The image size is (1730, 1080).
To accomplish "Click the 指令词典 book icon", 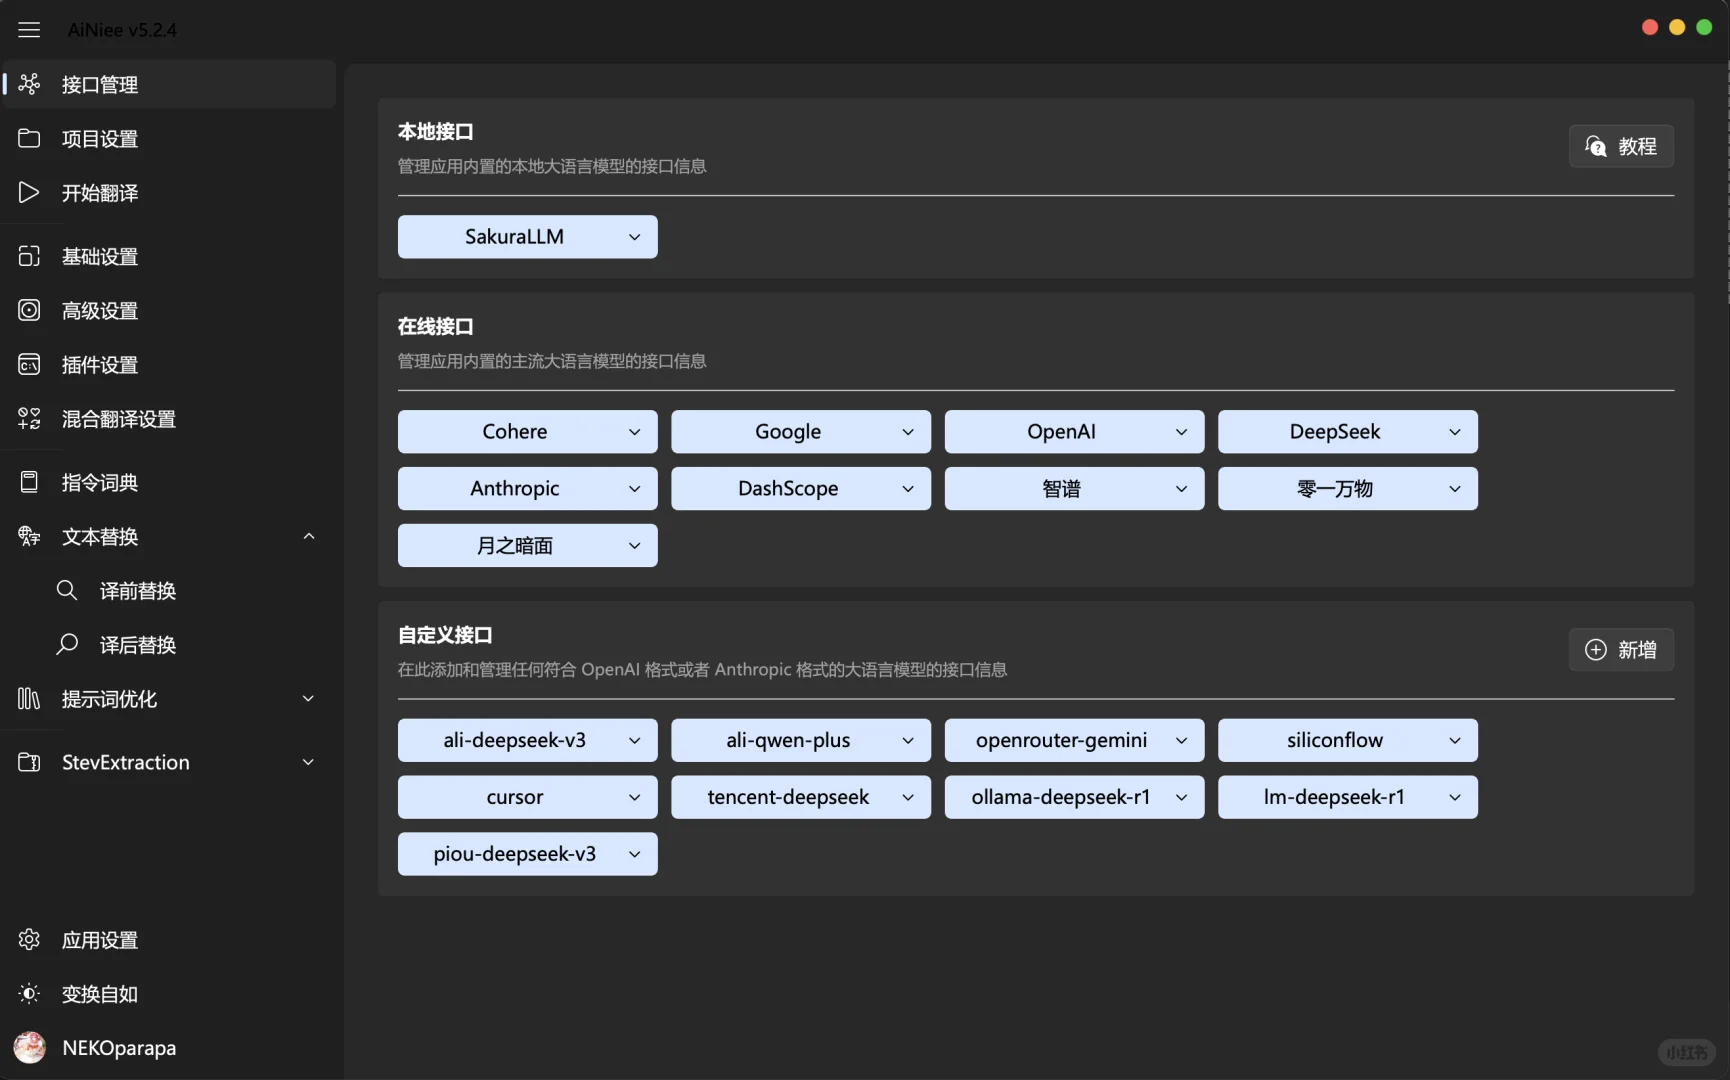I will click(x=29, y=482).
